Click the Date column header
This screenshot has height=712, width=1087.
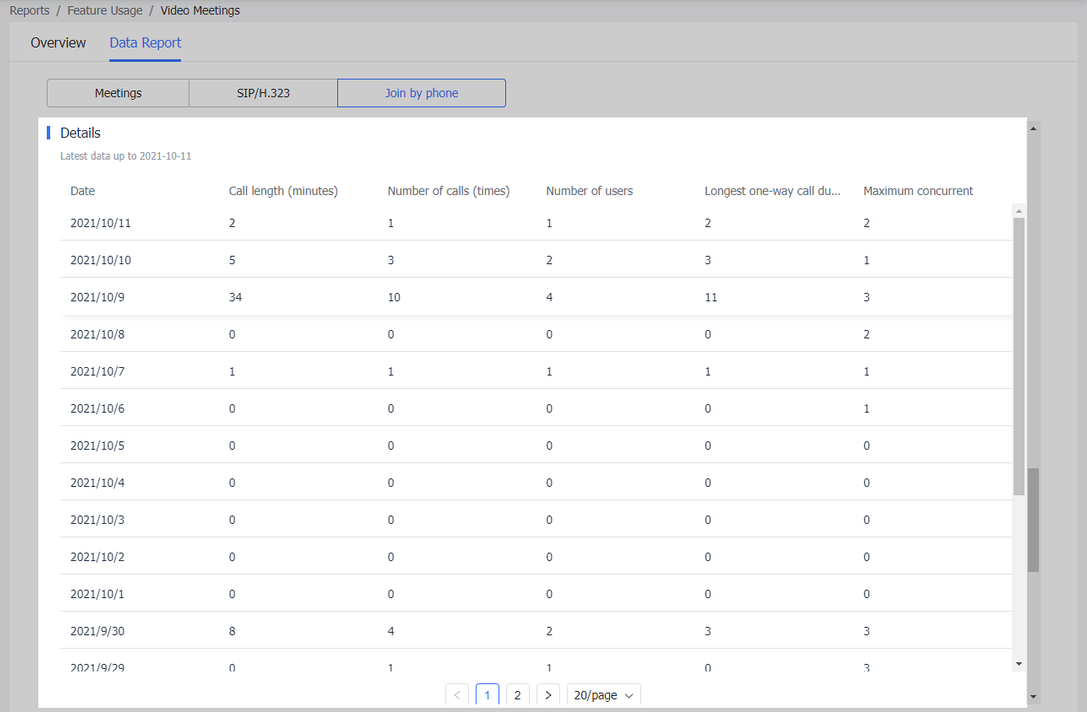[82, 191]
